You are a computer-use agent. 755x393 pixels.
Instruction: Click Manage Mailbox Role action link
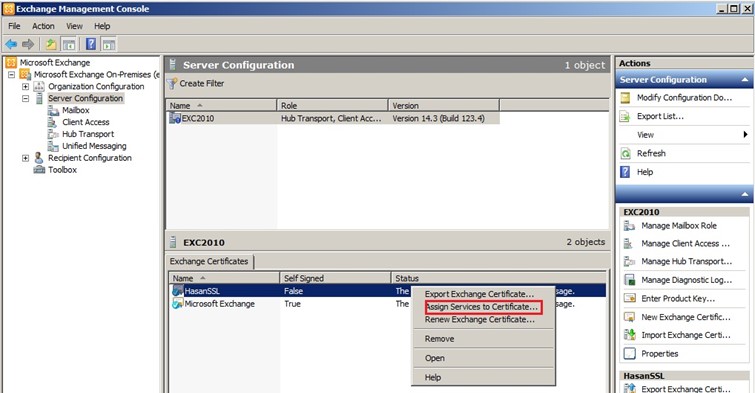click(679, 225)
